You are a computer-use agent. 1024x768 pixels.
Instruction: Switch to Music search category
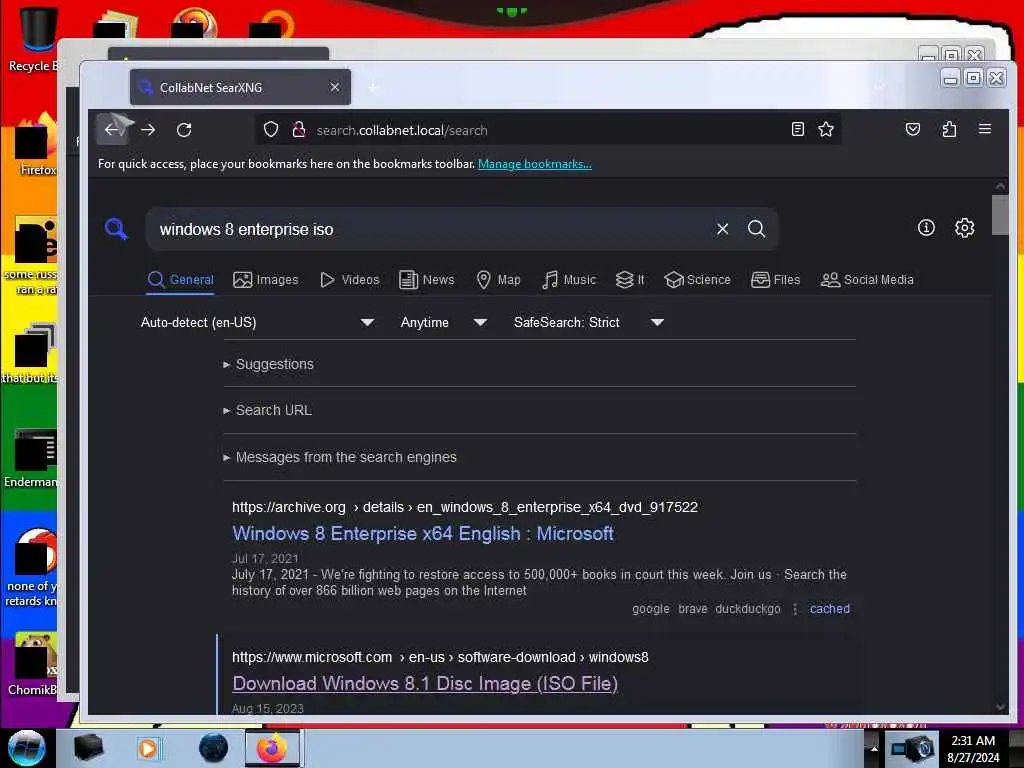click(x=569, y=280)
